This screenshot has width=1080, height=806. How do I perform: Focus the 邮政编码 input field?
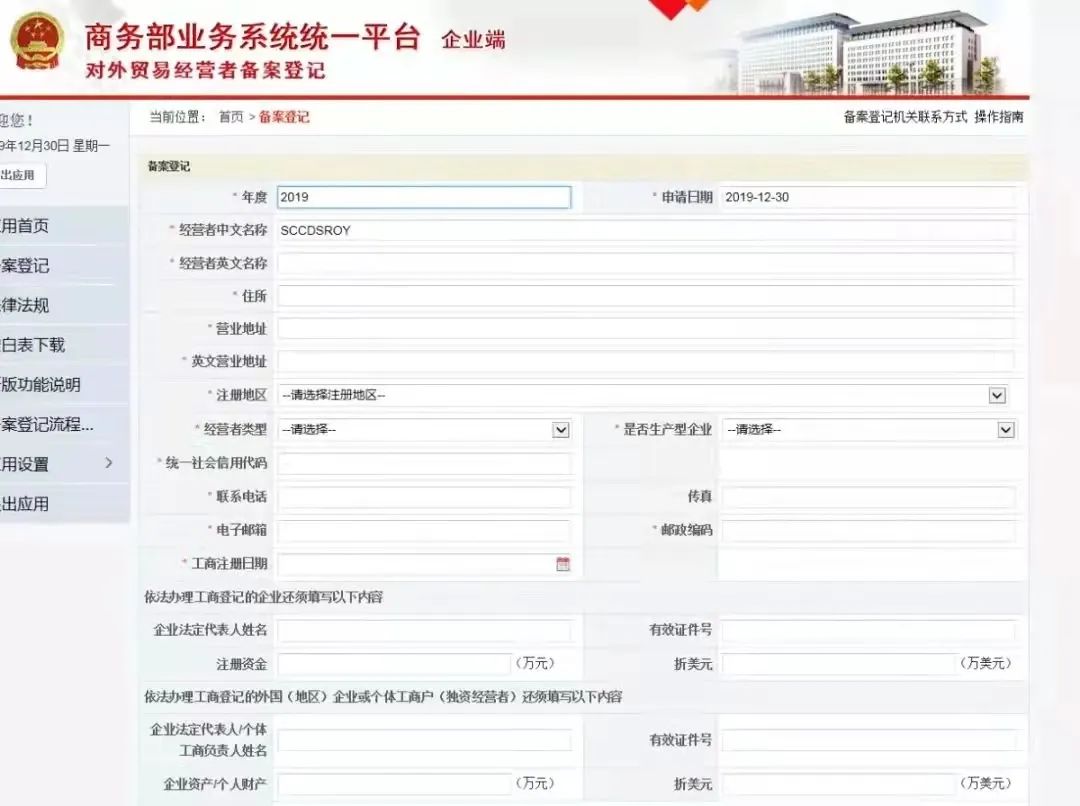tap(868, 531)
